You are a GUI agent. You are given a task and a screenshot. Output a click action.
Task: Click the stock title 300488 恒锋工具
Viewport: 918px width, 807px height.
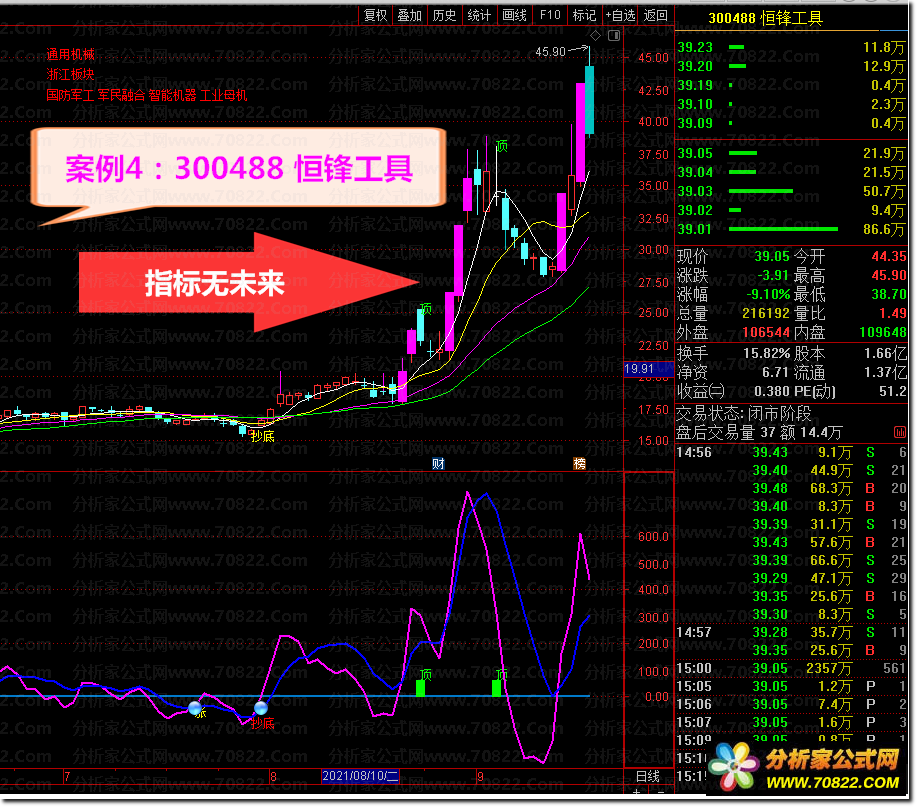click(x=765, y=19)
